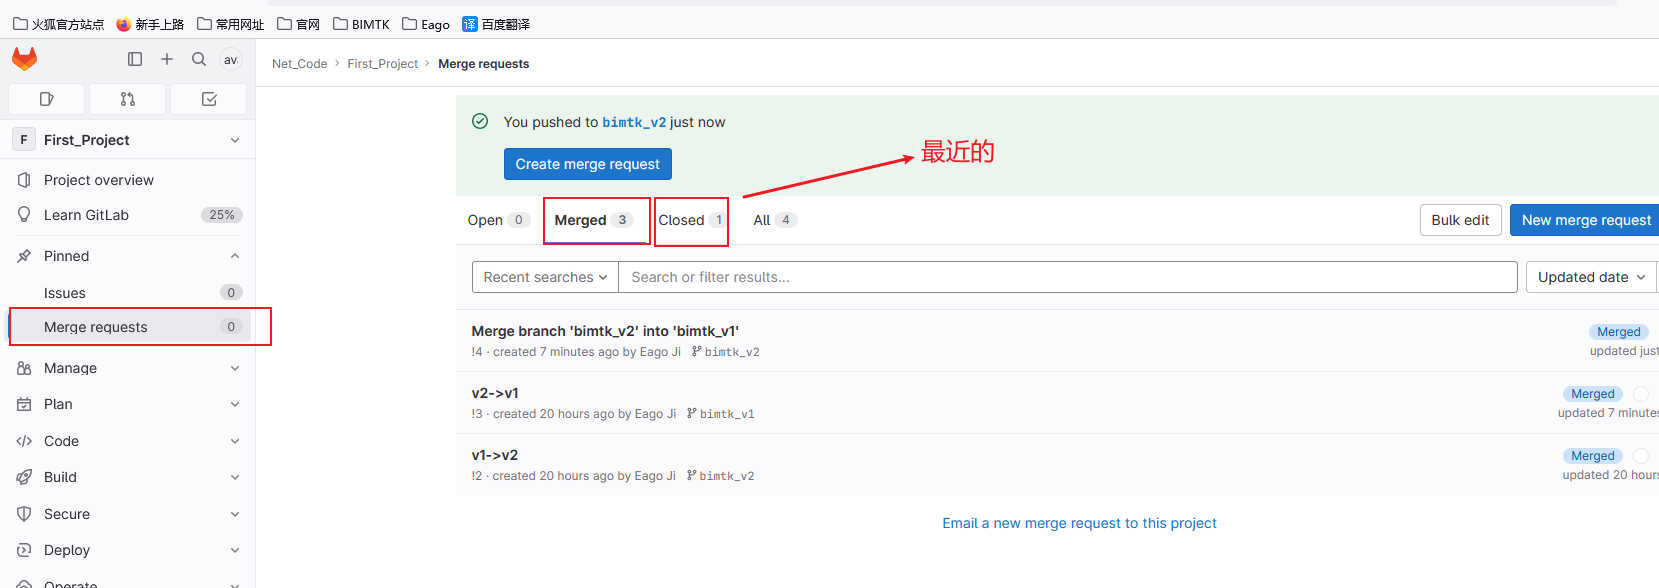Screen dimensions: 1659x588
Task: Open merge request 'v2->v1'
Action: [x=495, y=393]
